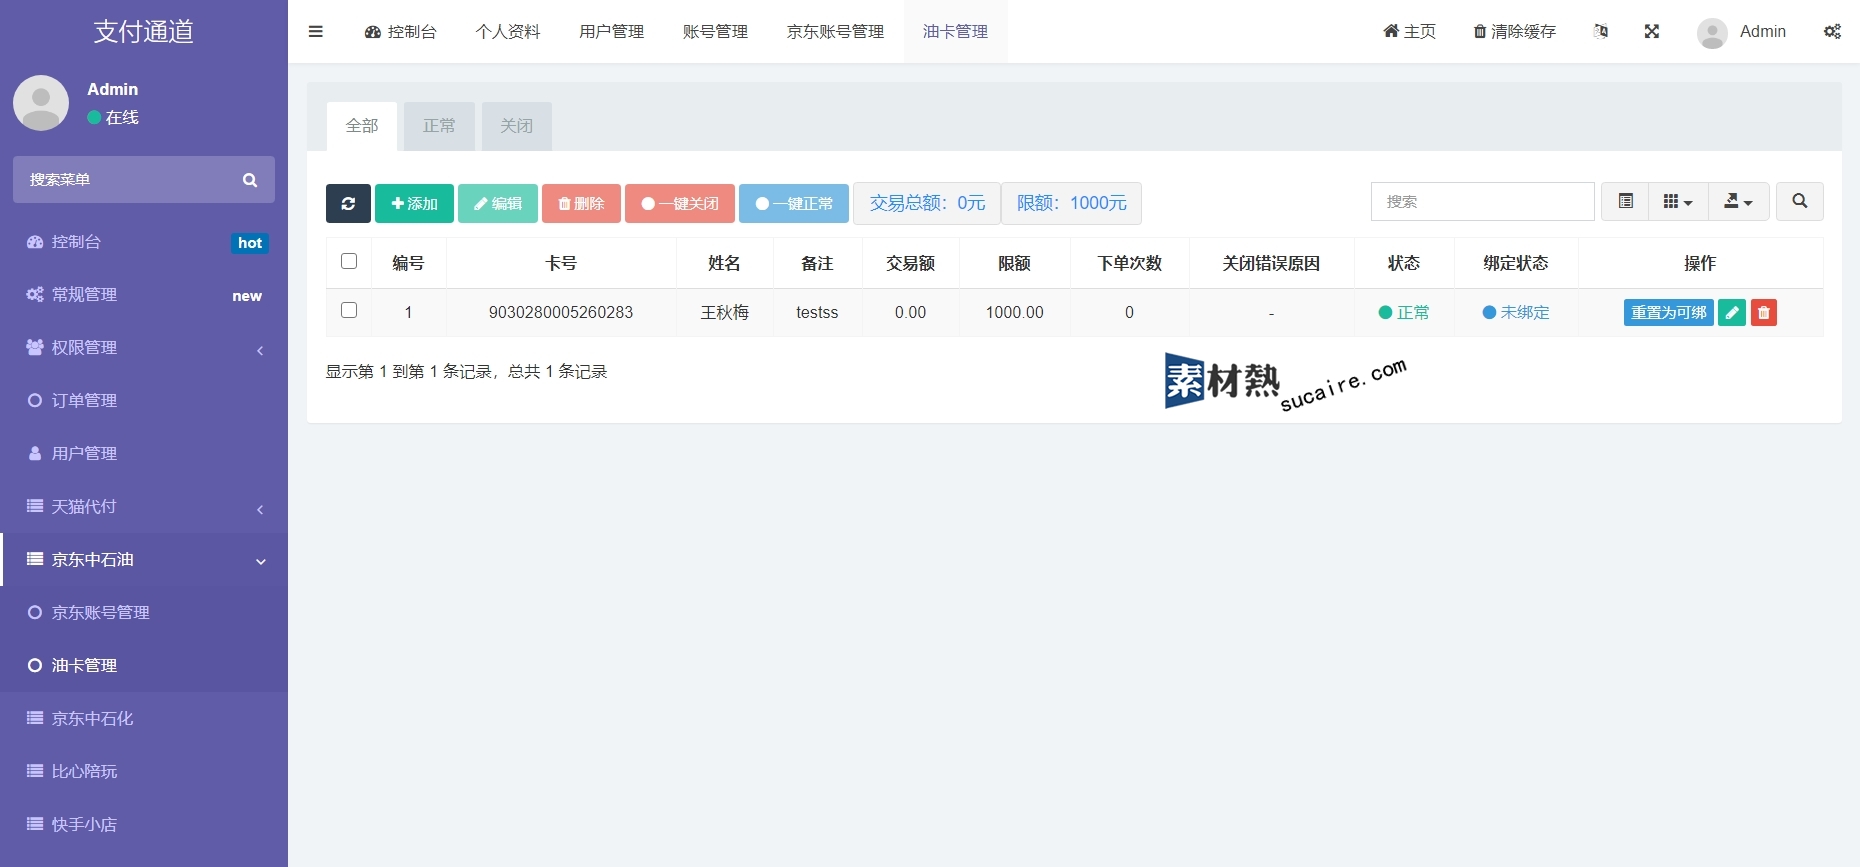
Task: Click the 卡号 column header
Action: pyautogui.click(x=561, y=263)
